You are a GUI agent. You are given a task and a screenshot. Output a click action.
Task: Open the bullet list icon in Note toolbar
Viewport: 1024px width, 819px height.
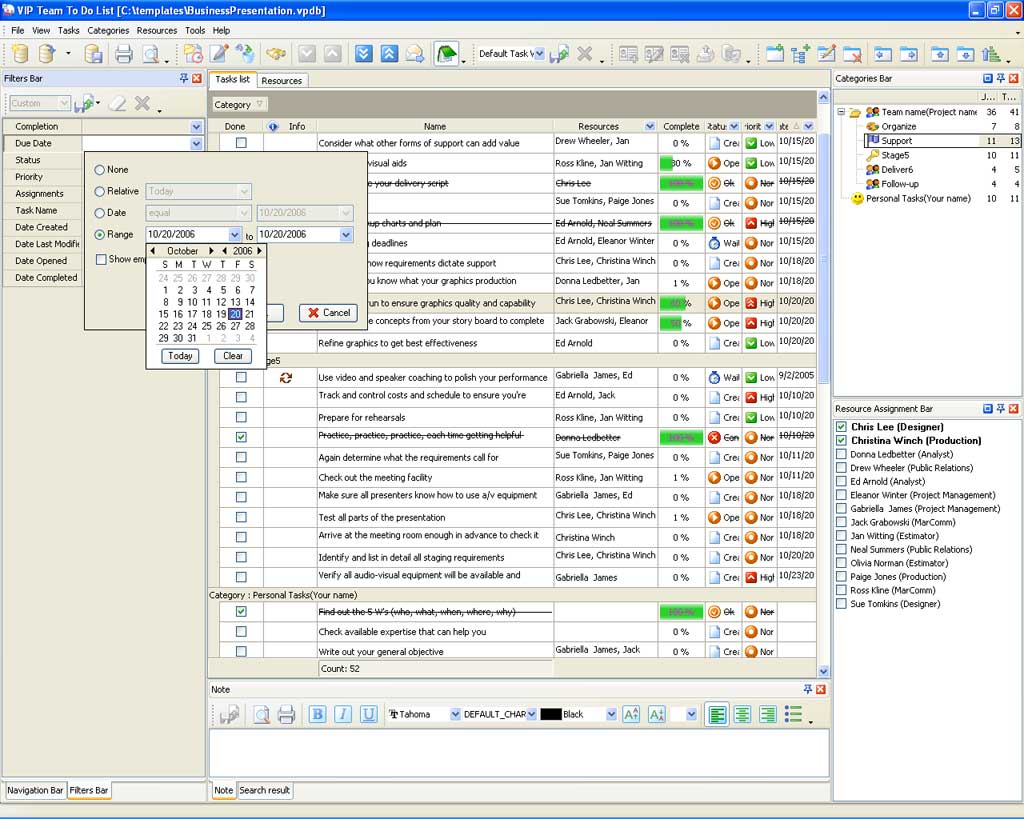[794, 714]
